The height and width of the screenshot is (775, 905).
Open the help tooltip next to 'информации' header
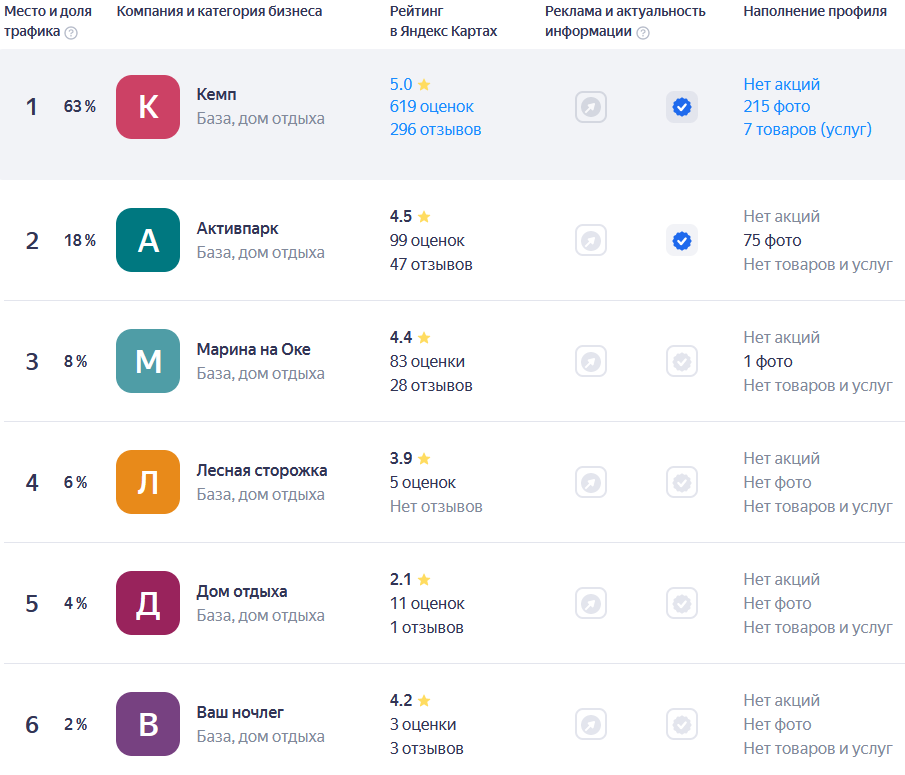[642, 33]
